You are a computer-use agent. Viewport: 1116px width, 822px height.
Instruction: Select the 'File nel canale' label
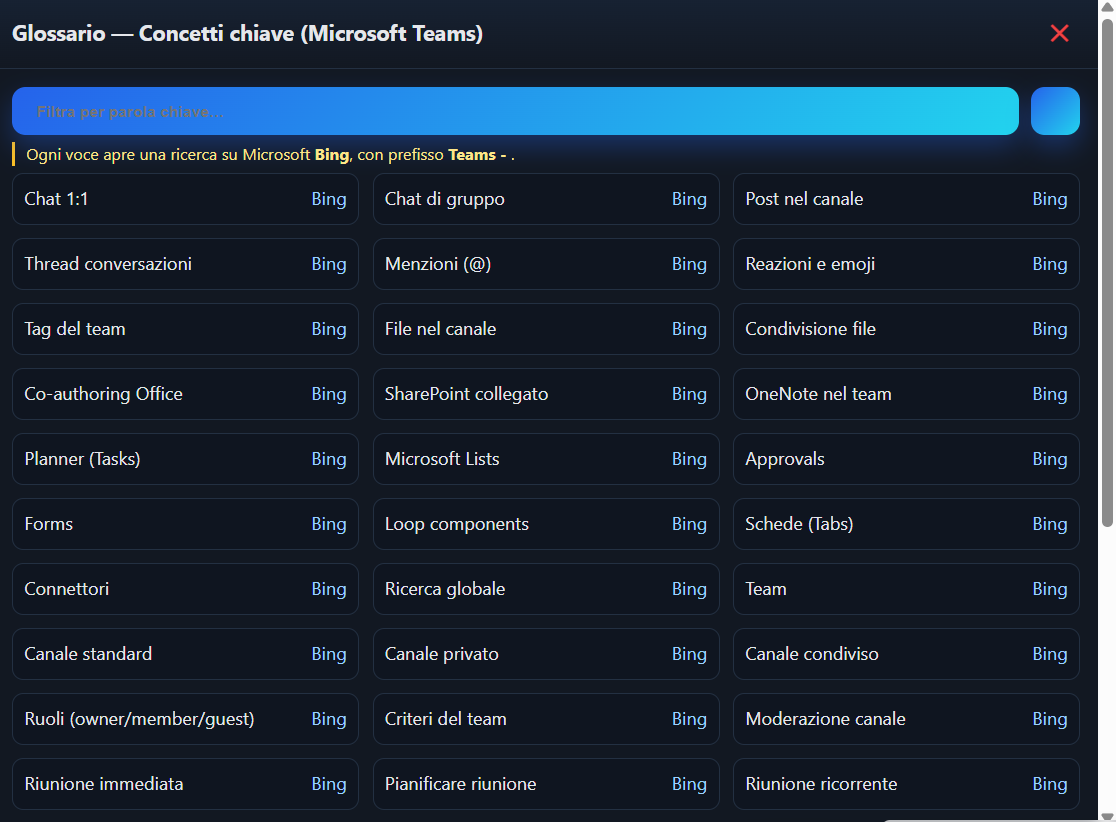point(441,329)
